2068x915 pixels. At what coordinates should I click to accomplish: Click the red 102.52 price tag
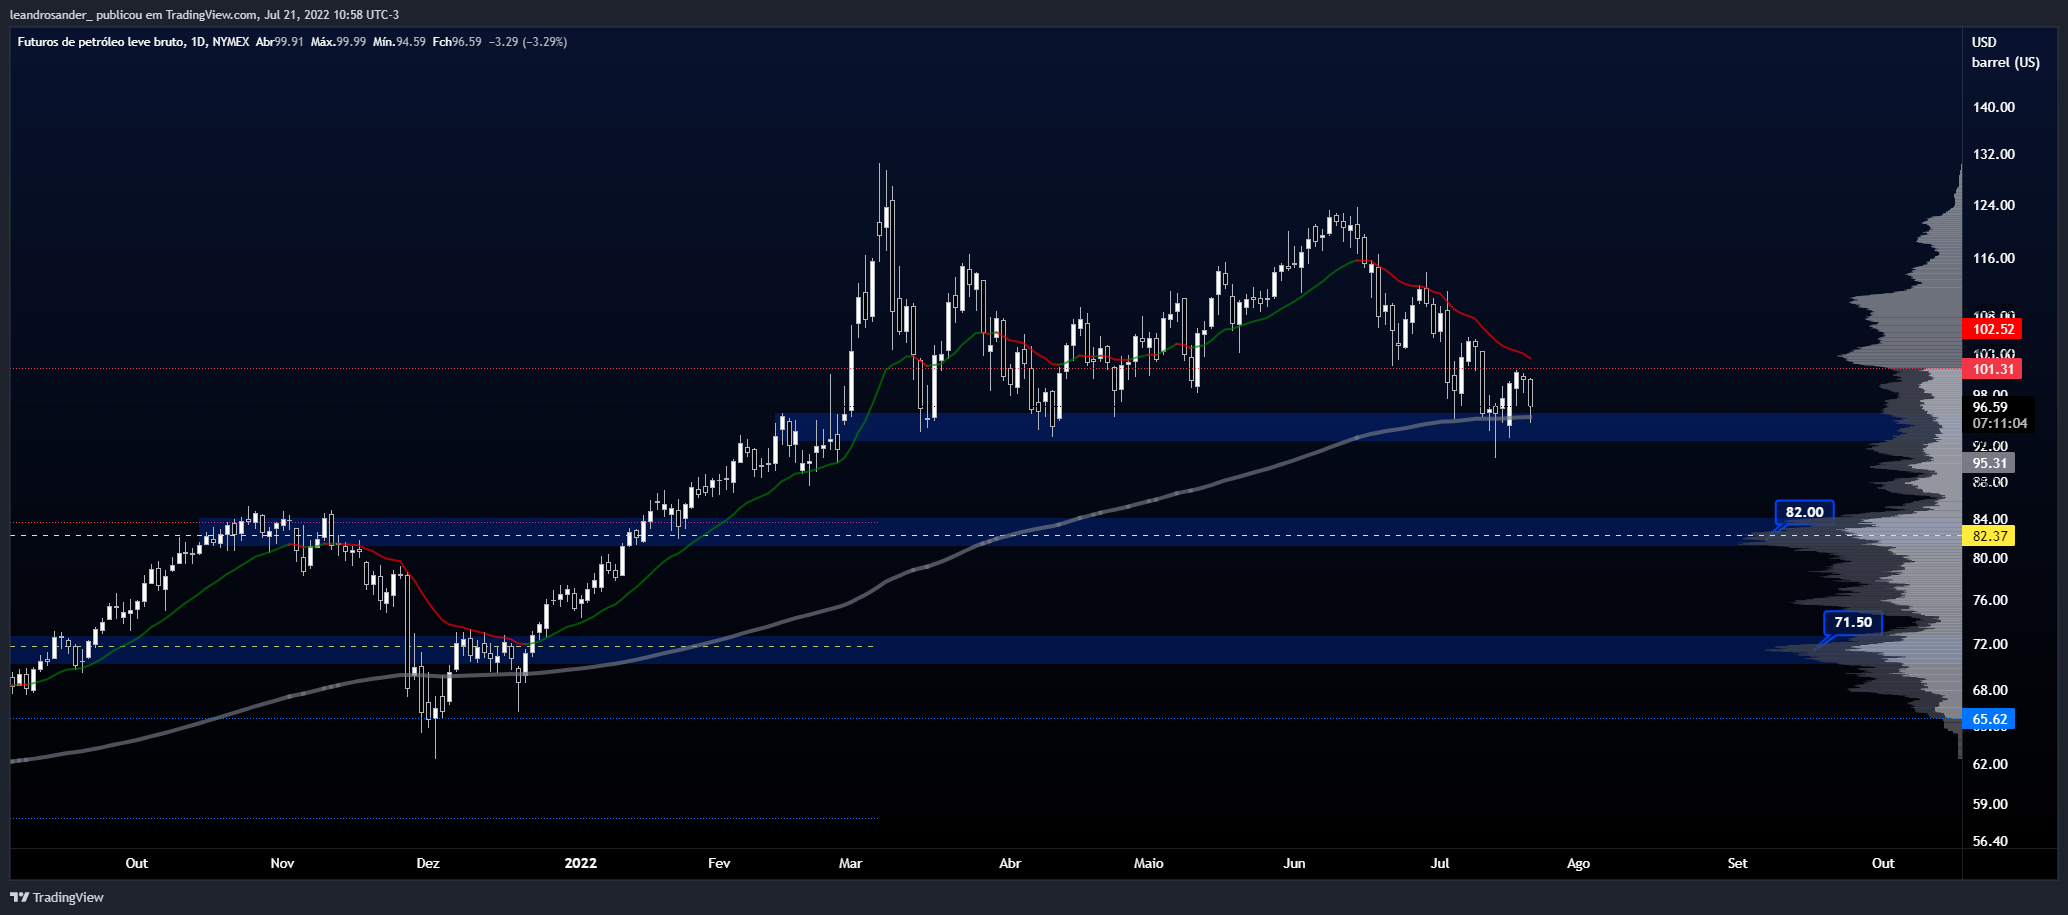pos(1992,329)
